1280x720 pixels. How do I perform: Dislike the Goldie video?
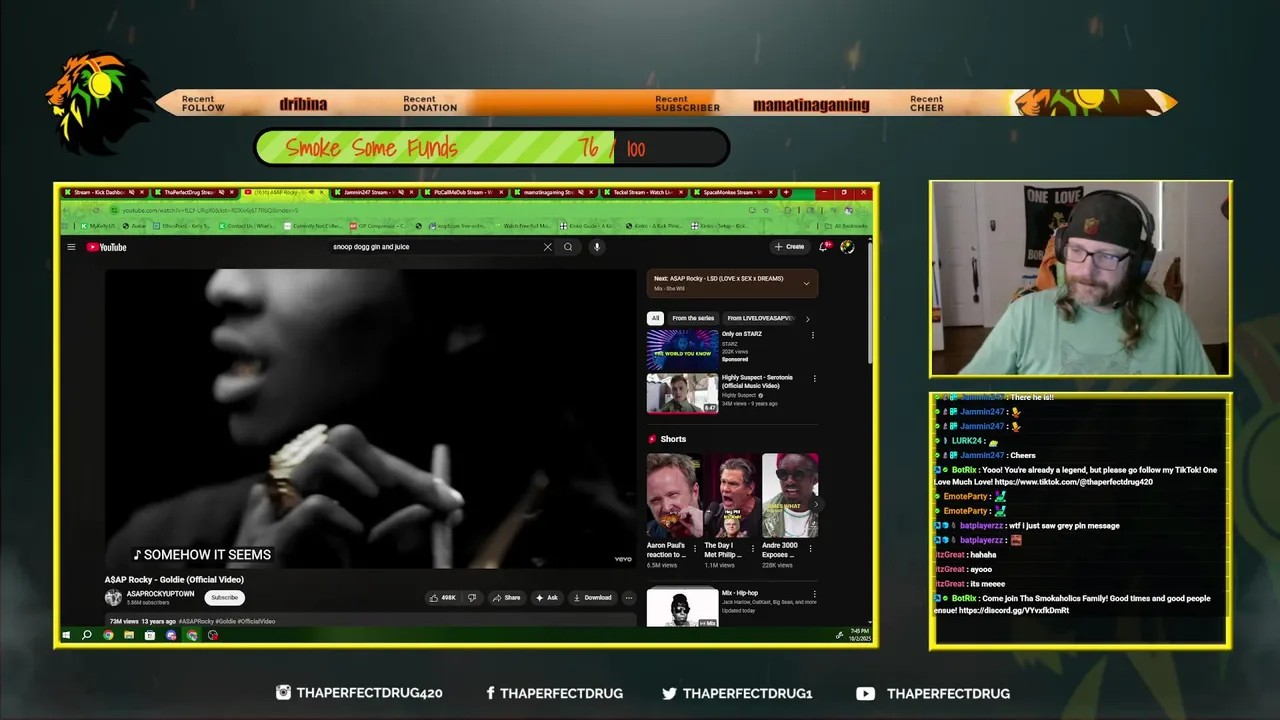(x=472, y=597)
